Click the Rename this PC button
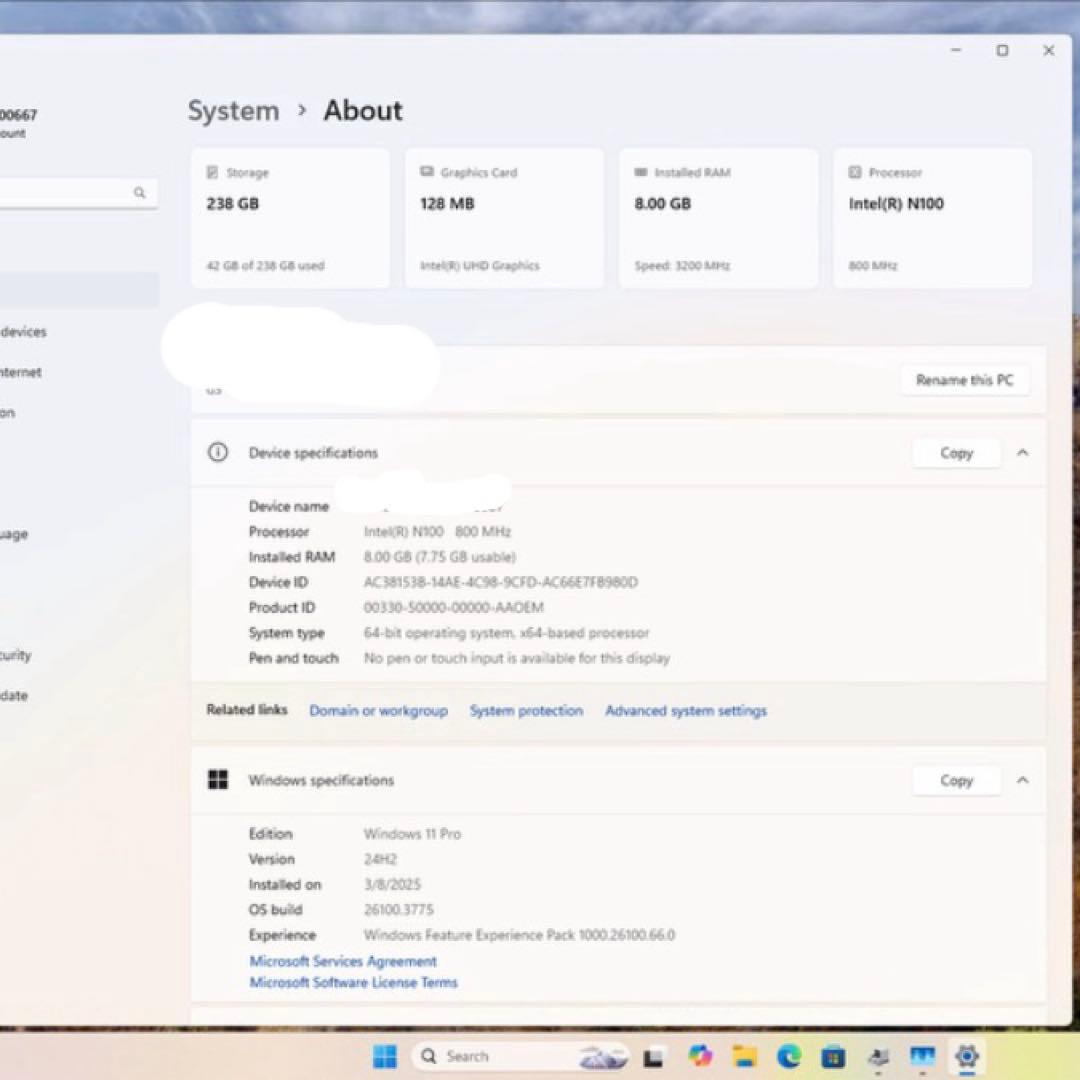This screenshot has width=1080, height=1080. [x=963, y=380]
